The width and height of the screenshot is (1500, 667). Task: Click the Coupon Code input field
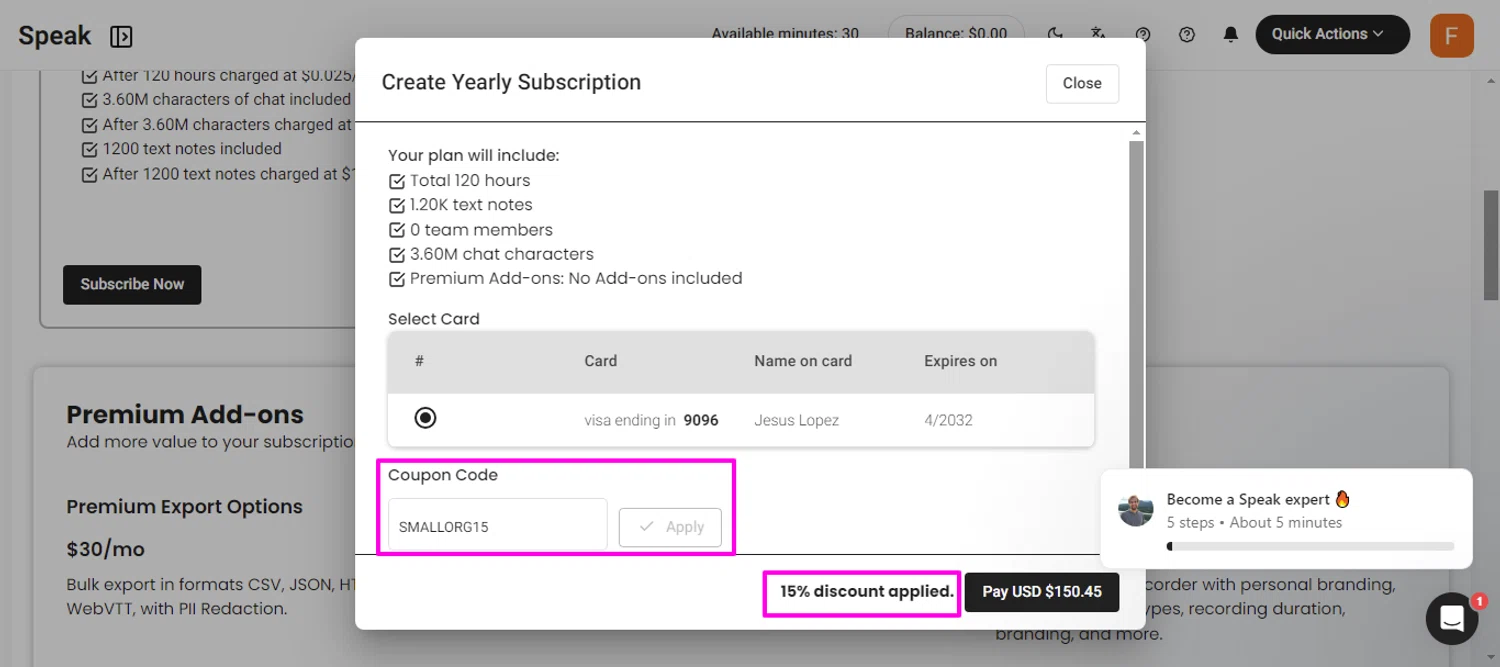coord(497,525)
